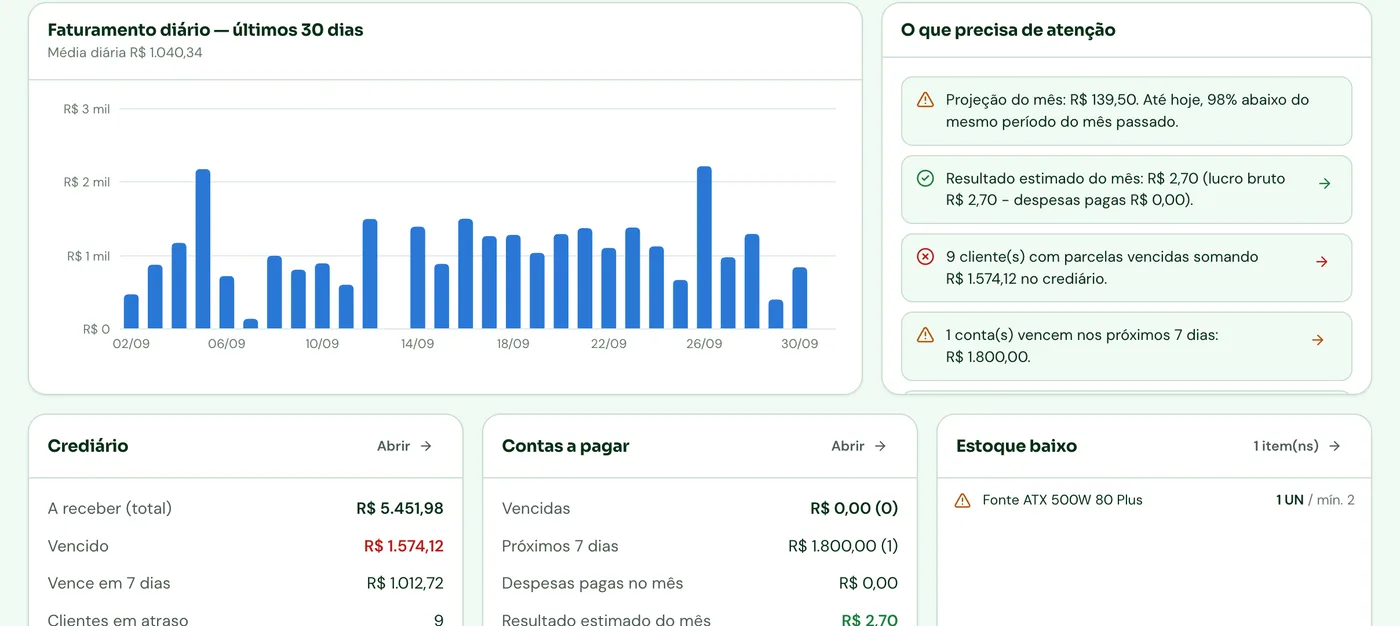Click the Clientes em atraso label
Screen dimensions: 1400x626
tap(118, 620)
